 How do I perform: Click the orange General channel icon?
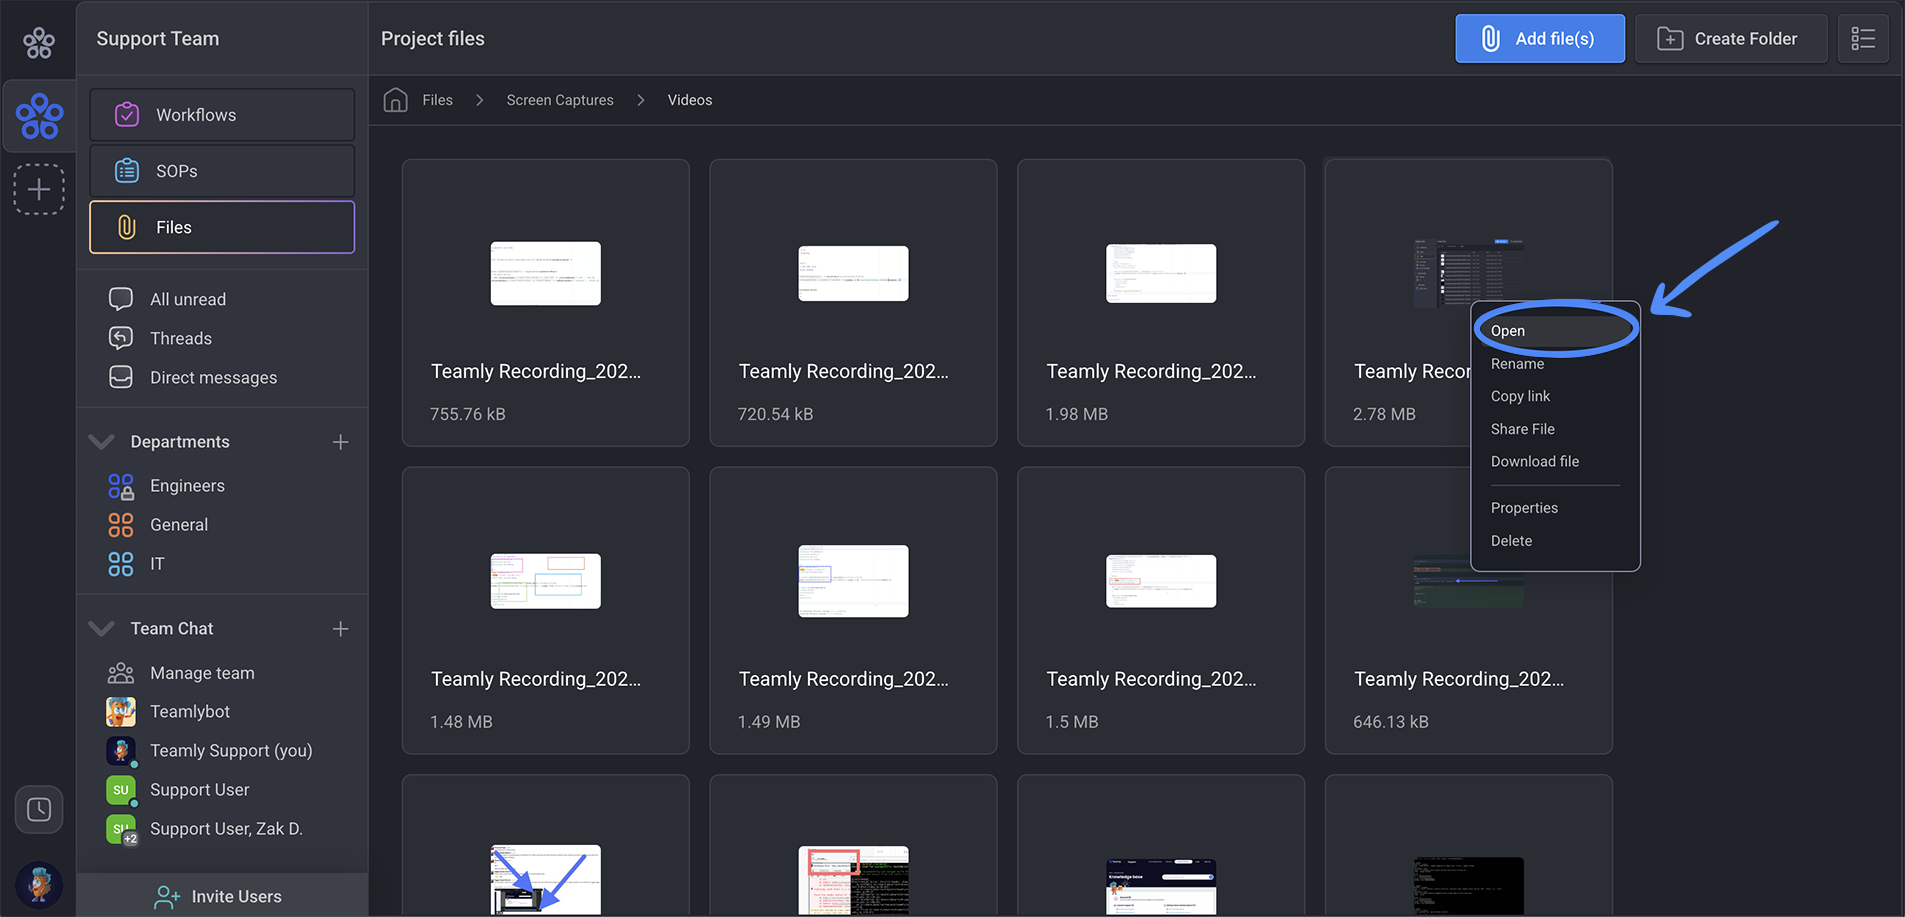(121, 524)
